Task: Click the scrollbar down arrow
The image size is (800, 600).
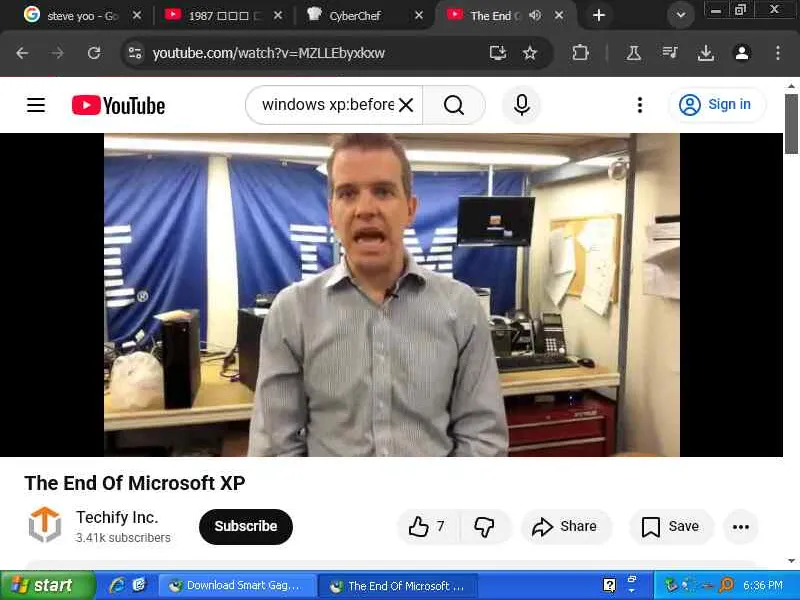Action: 791,561
